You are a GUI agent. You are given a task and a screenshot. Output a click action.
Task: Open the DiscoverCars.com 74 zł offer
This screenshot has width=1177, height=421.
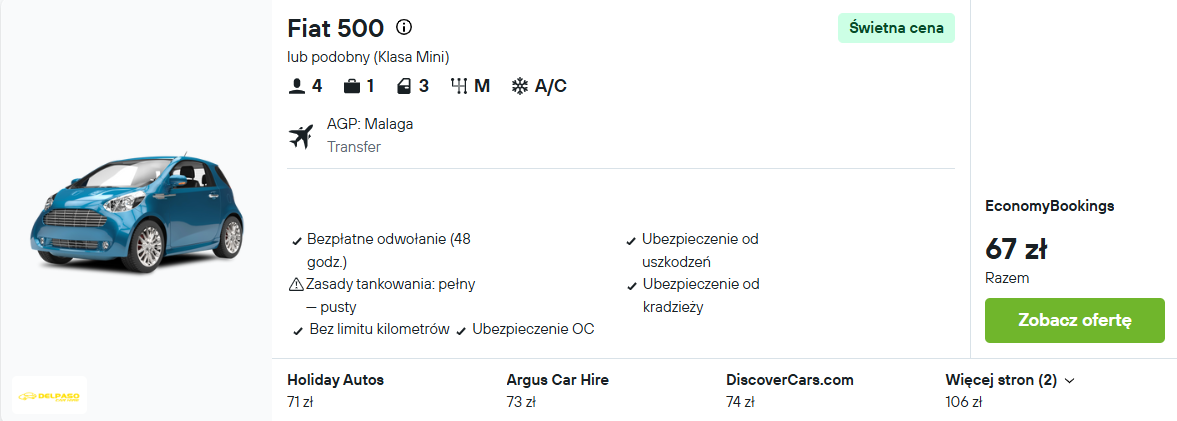point(790,390)
